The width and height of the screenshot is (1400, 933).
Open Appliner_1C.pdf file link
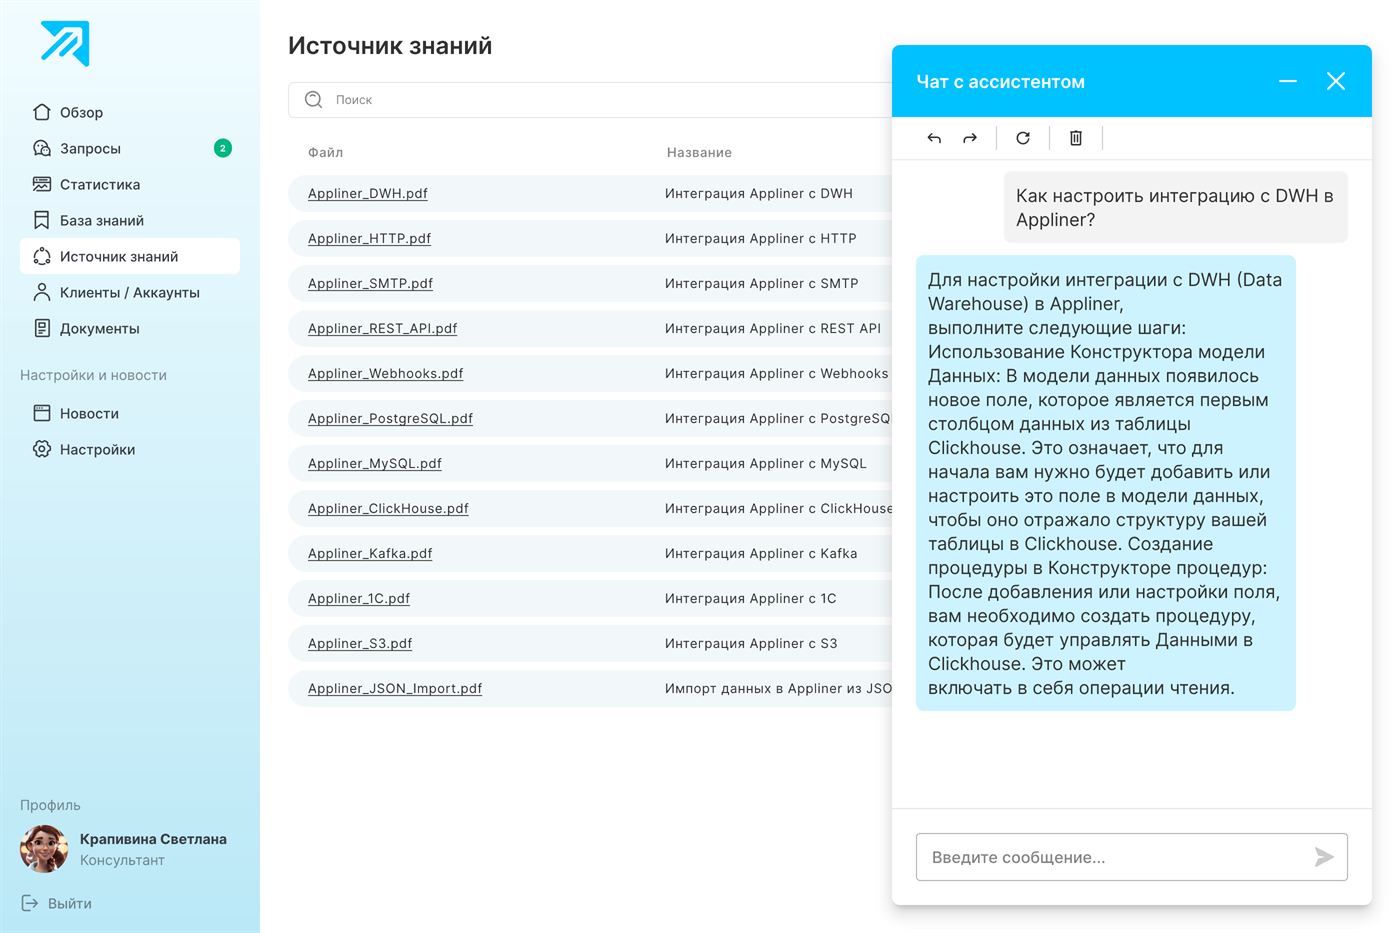[x=359, y=598]
